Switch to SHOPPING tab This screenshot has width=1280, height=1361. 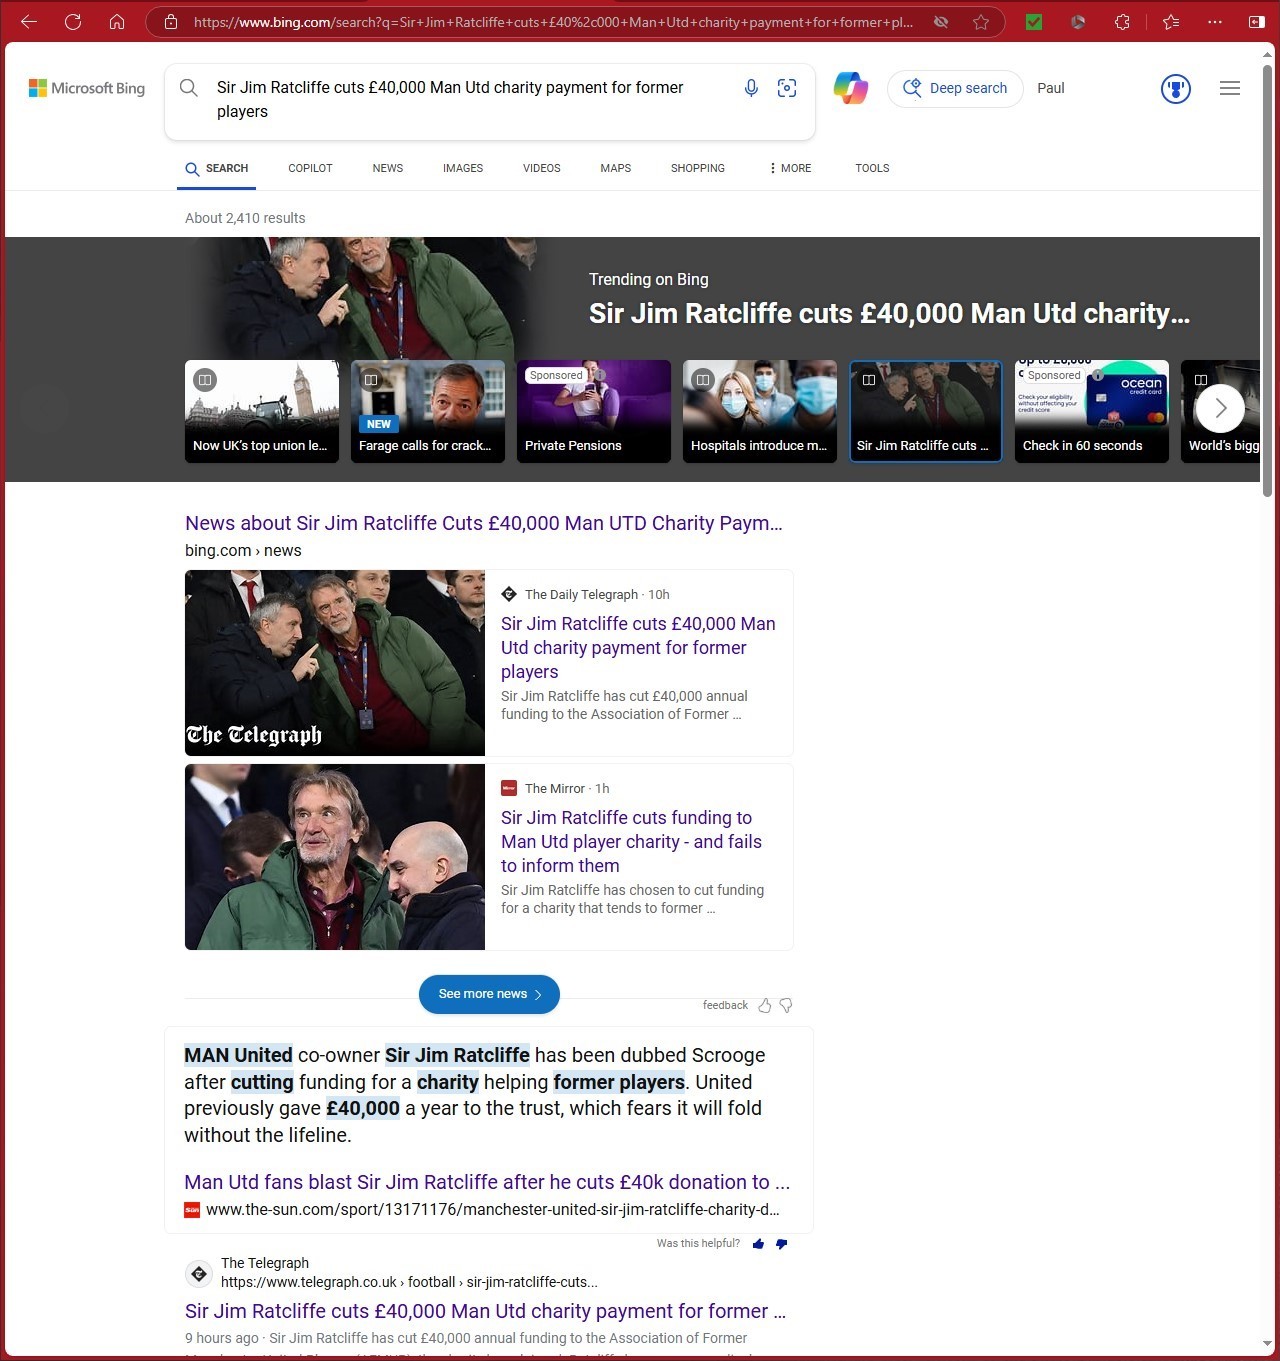(698, 168)
